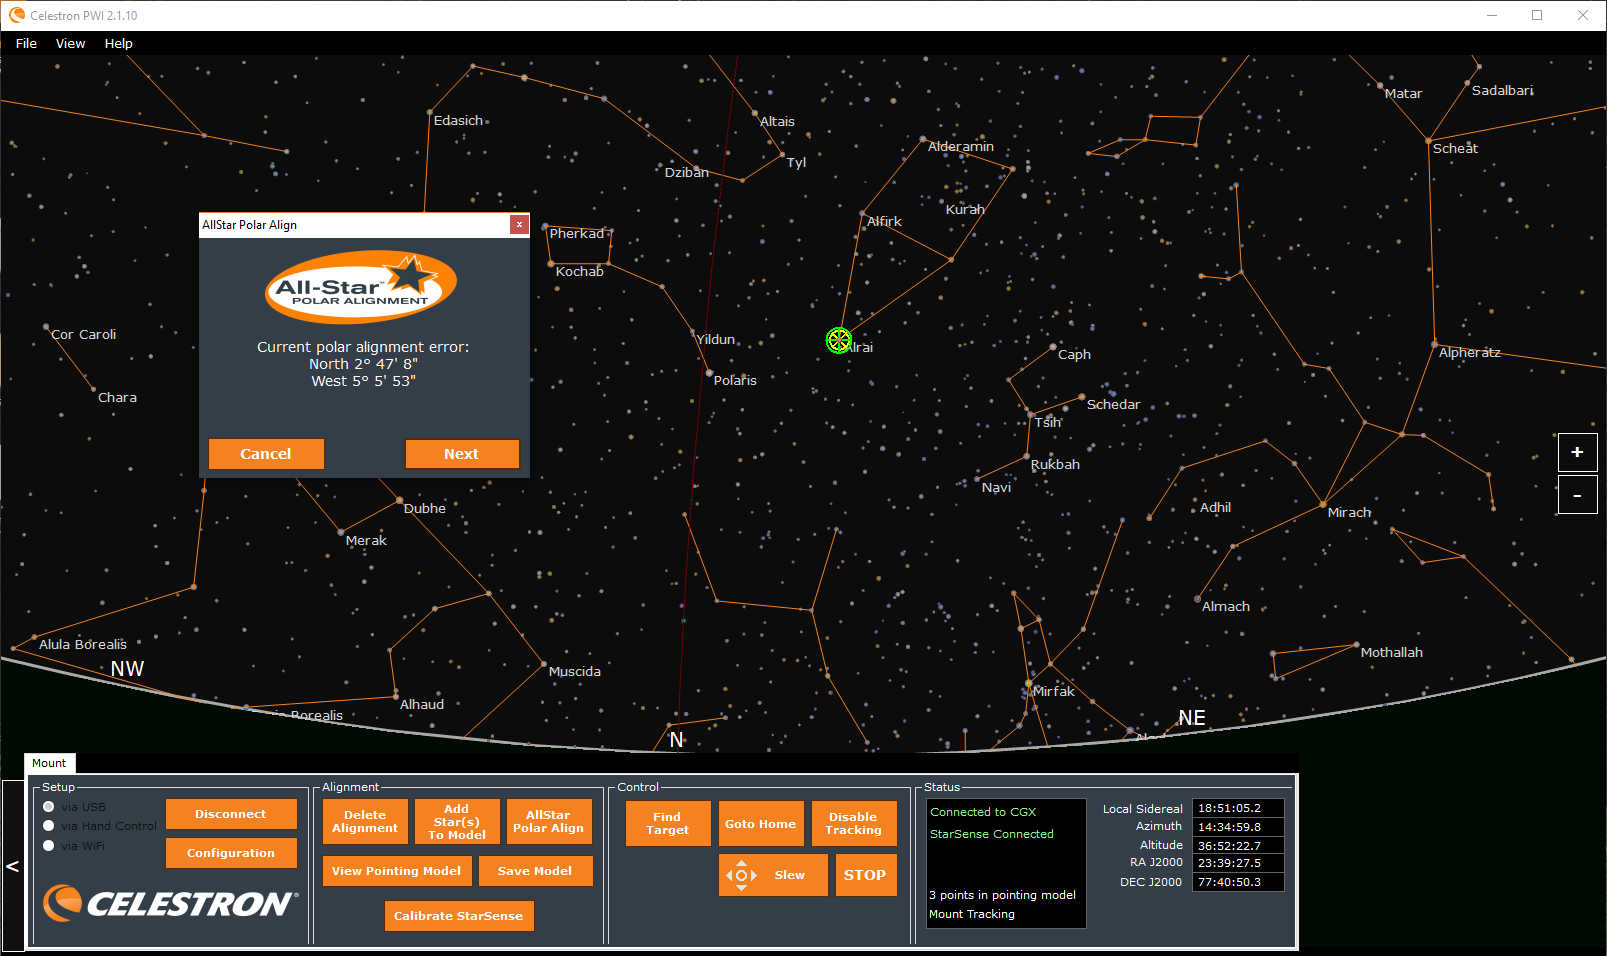Zoom in the sky map with plus
Viewport: 1607px width, 956px height.
point(1576,453)
